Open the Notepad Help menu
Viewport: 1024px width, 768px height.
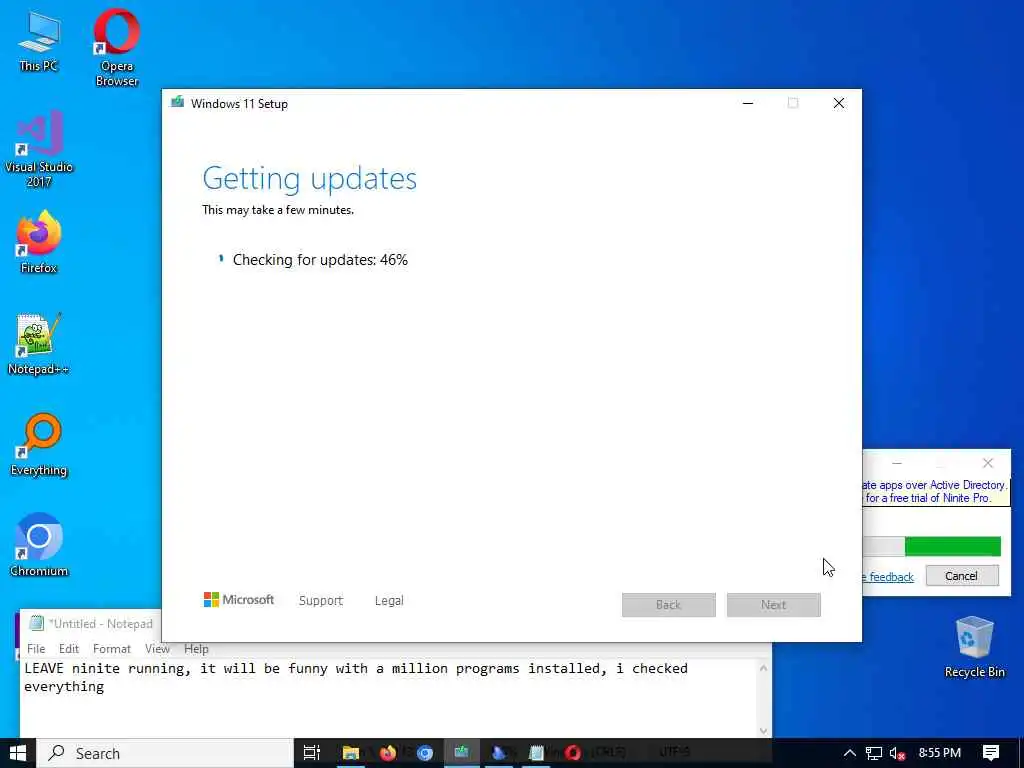tap(196, 648)
